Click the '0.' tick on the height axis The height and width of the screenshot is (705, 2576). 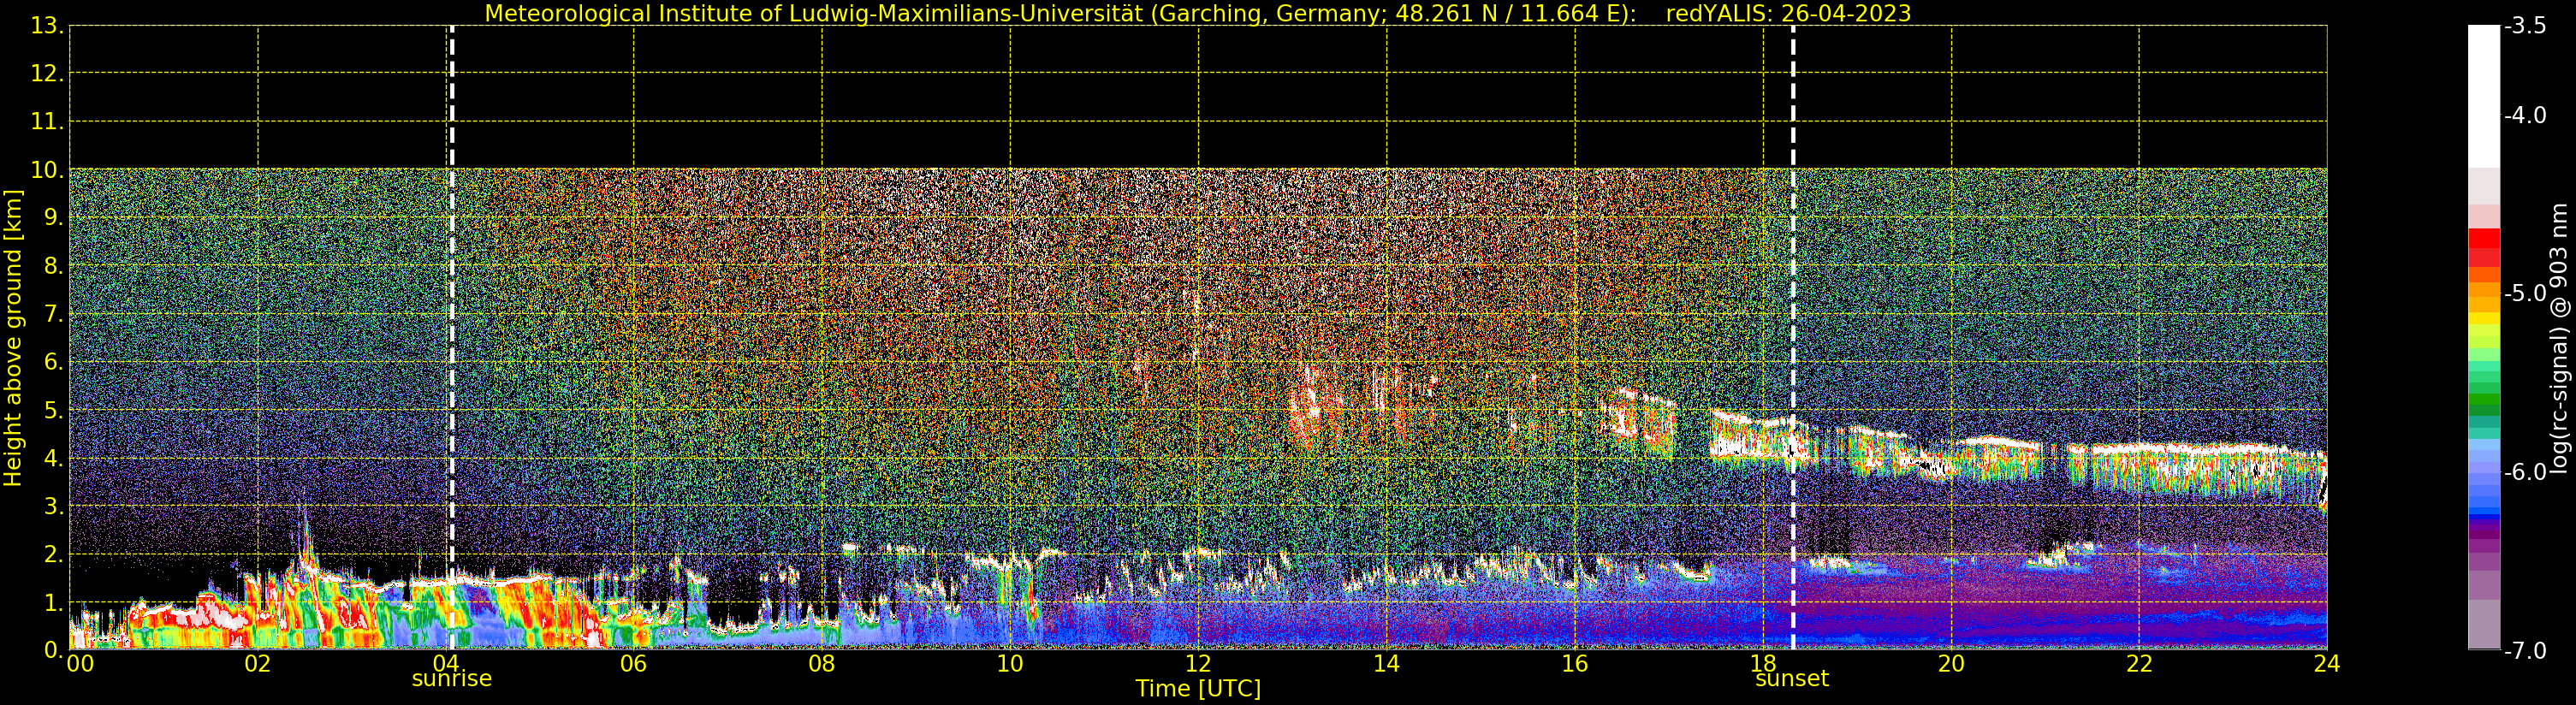(54, 650)
